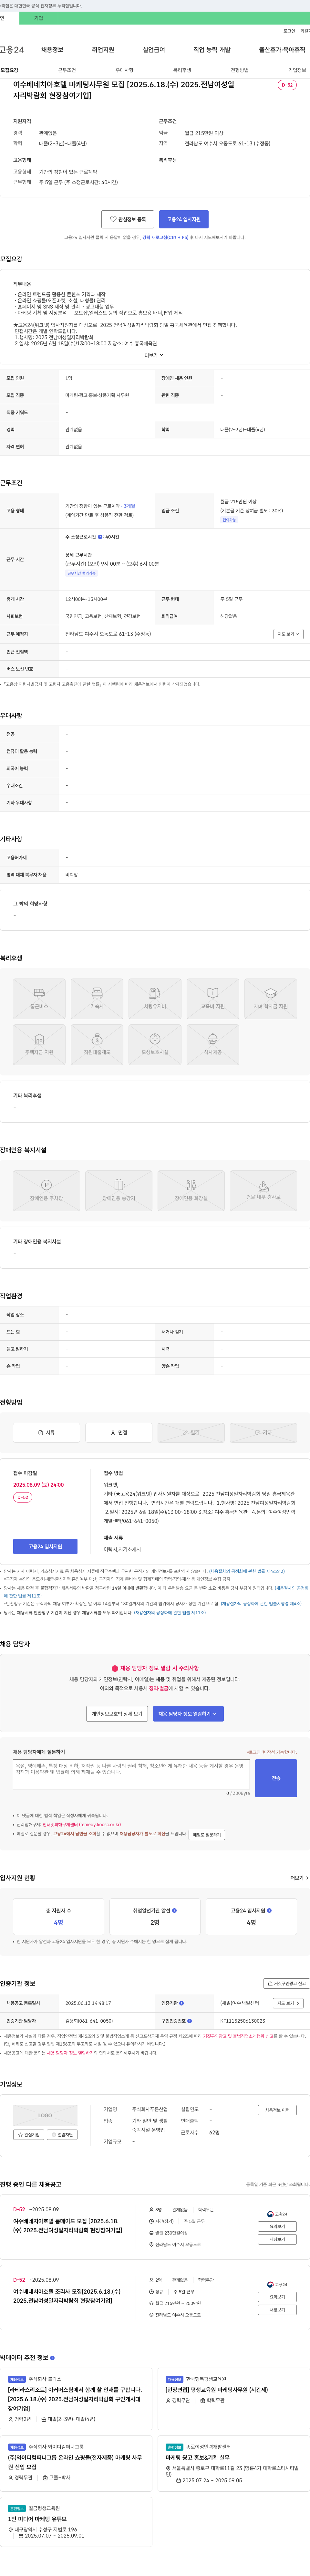Screen dimensions: 310x2576
Task: Open the 홀매니저 모집 job posting title
Action: pos(68,2226)
